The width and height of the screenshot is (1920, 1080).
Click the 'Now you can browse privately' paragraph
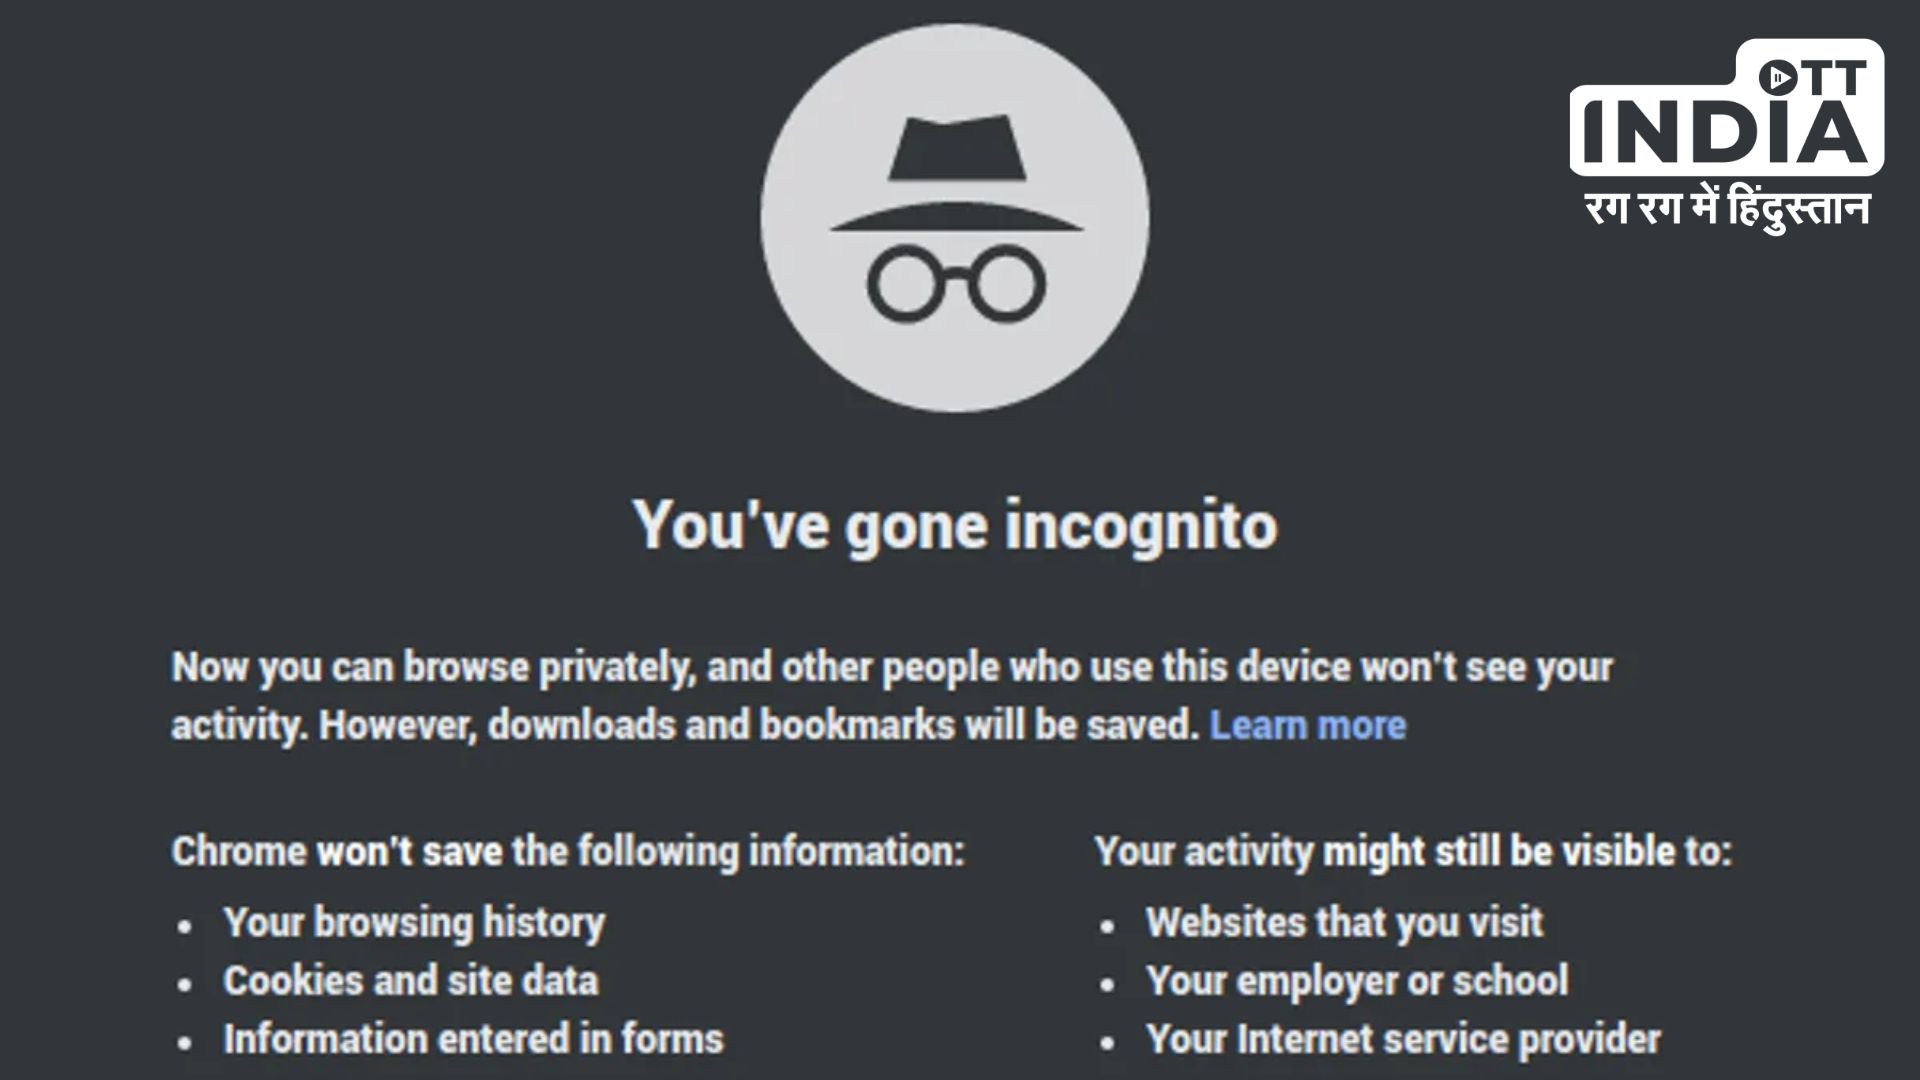click(x=890, y=667)
